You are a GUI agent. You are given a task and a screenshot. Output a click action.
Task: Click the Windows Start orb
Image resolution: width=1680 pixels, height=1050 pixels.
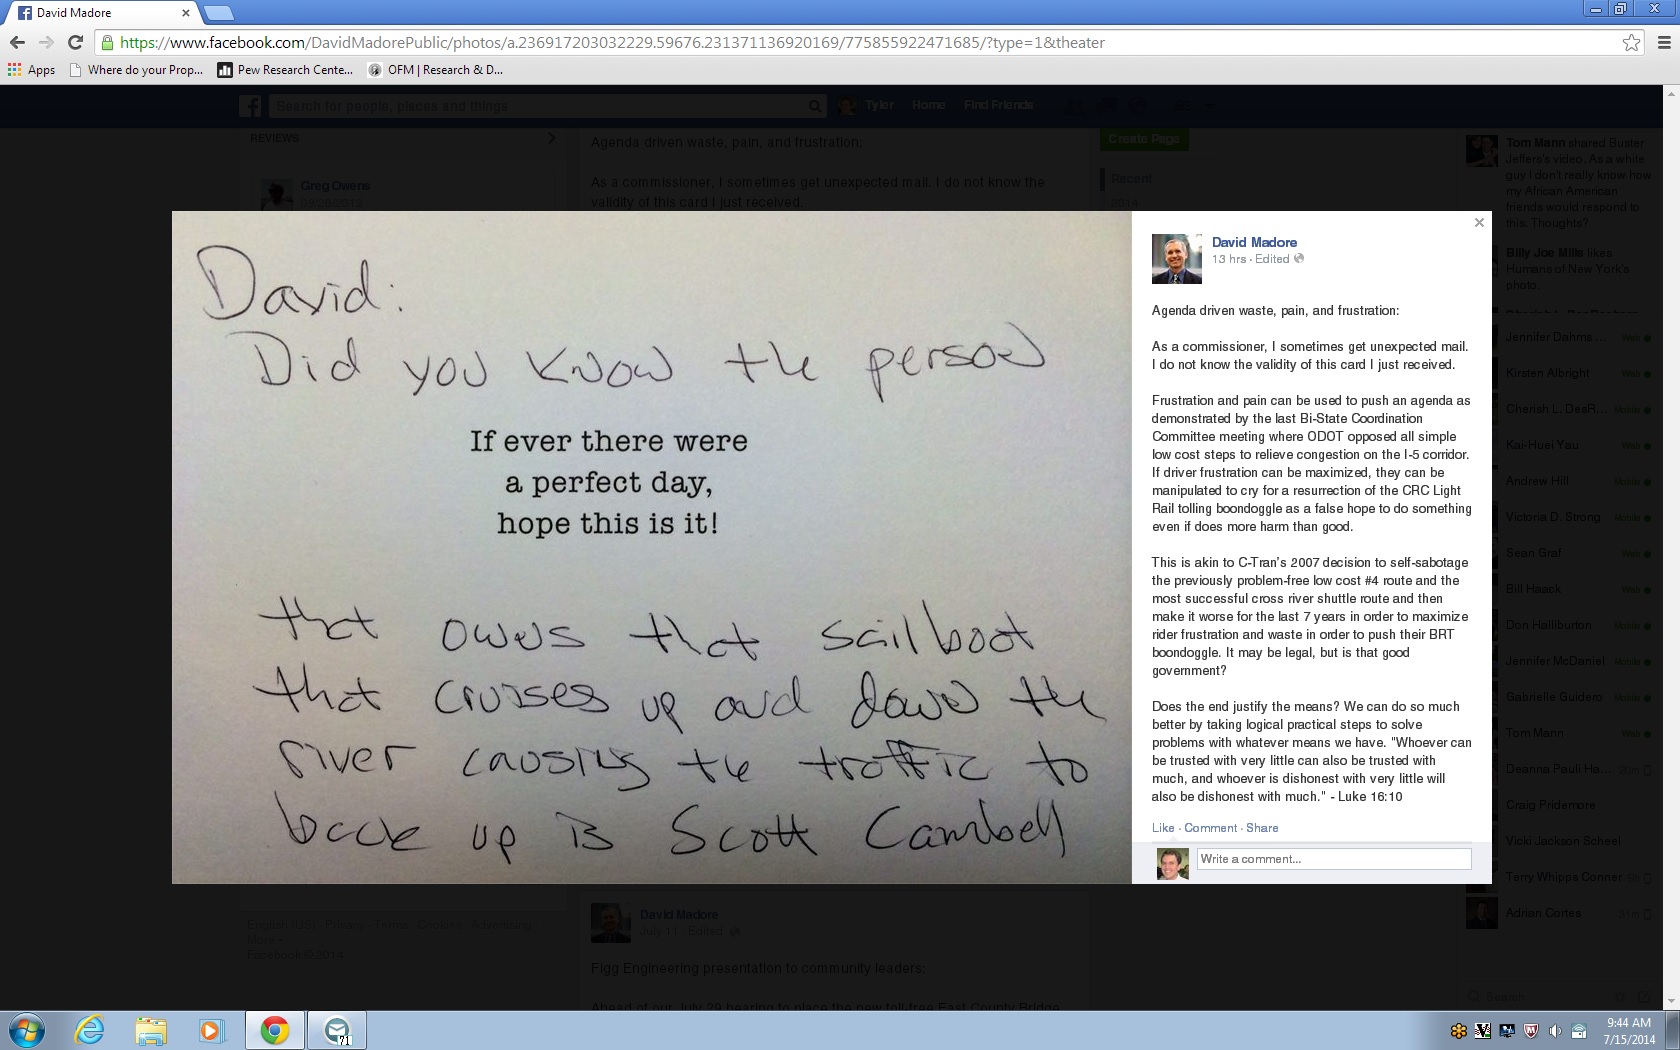point(26,1030)
